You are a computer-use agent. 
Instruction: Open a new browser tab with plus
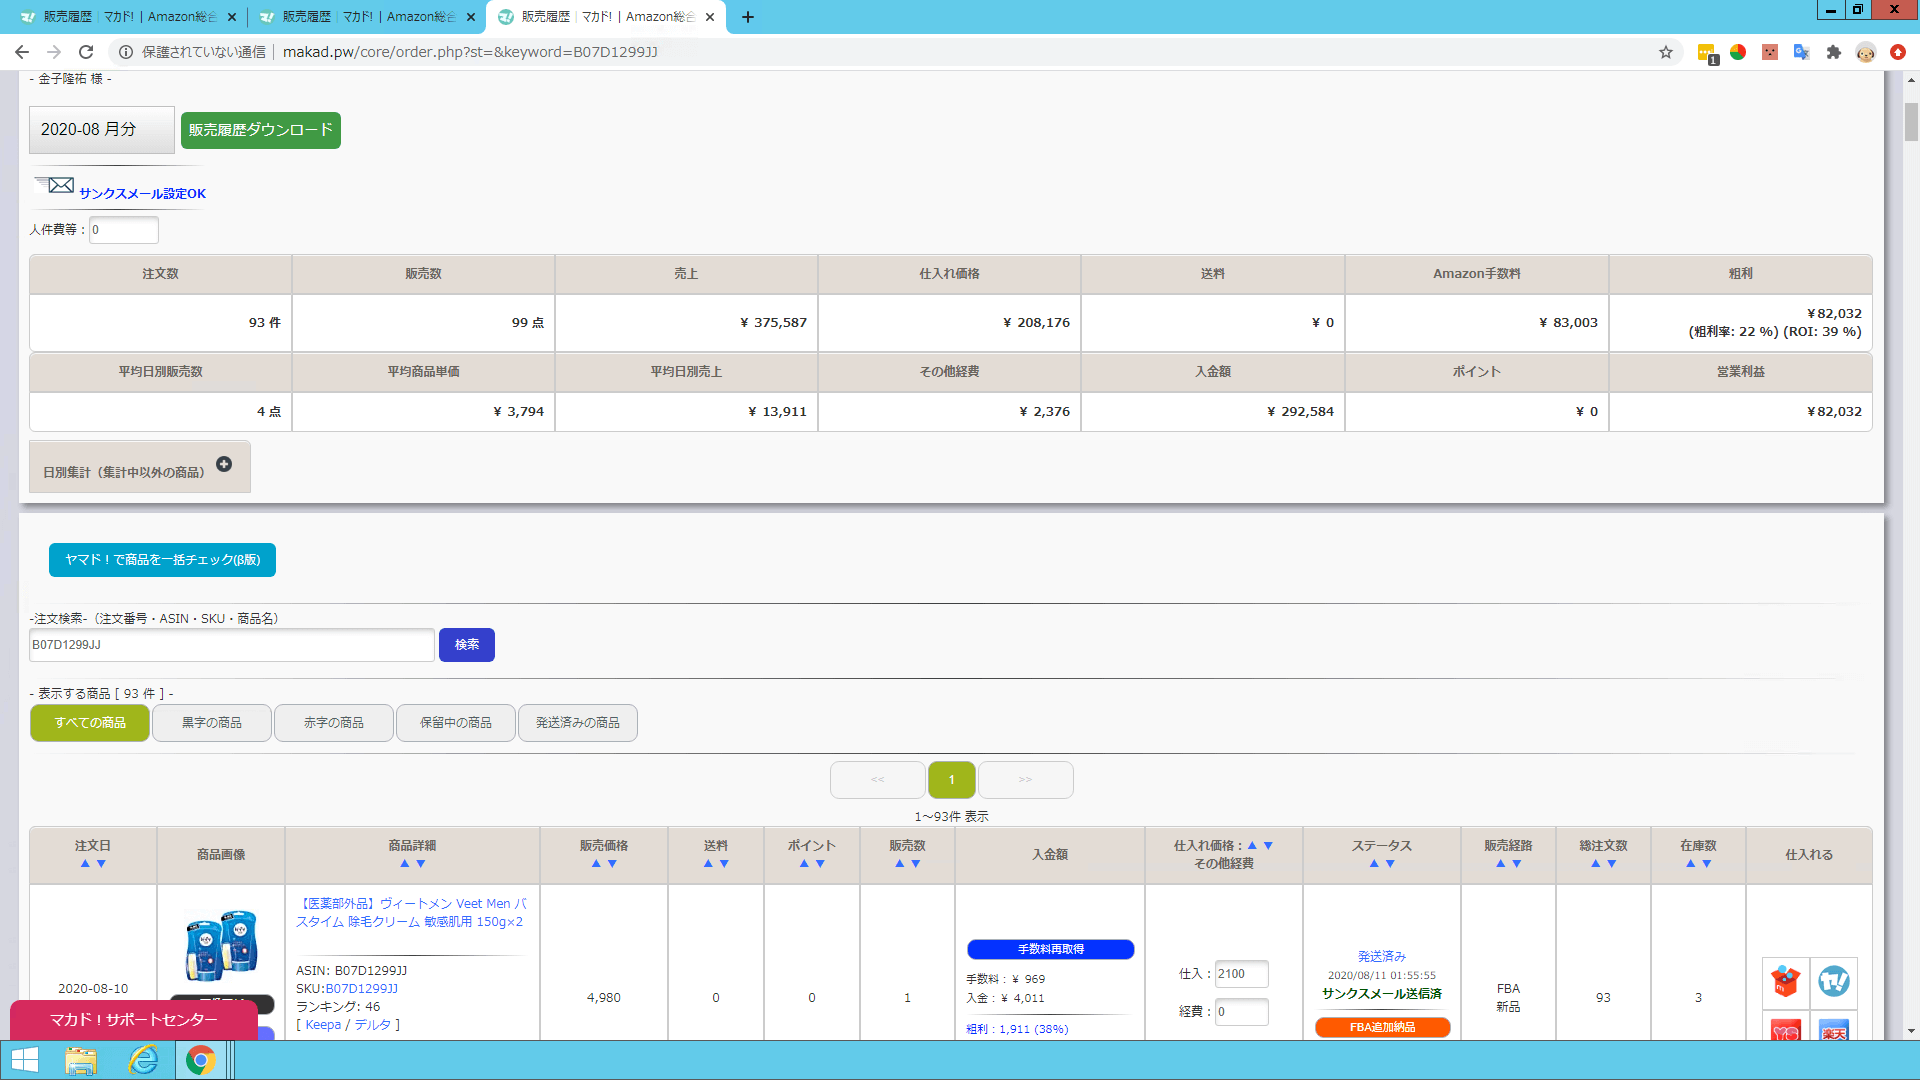(748, 17)
